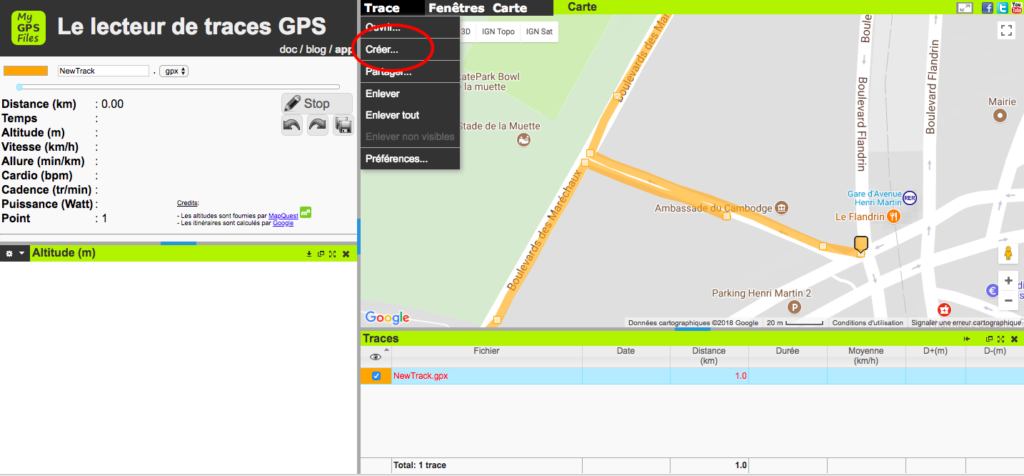This screenshot has width=1024, height=476.
Task: Click Conditions d'utilisation map link
Action: click(869, 323)
